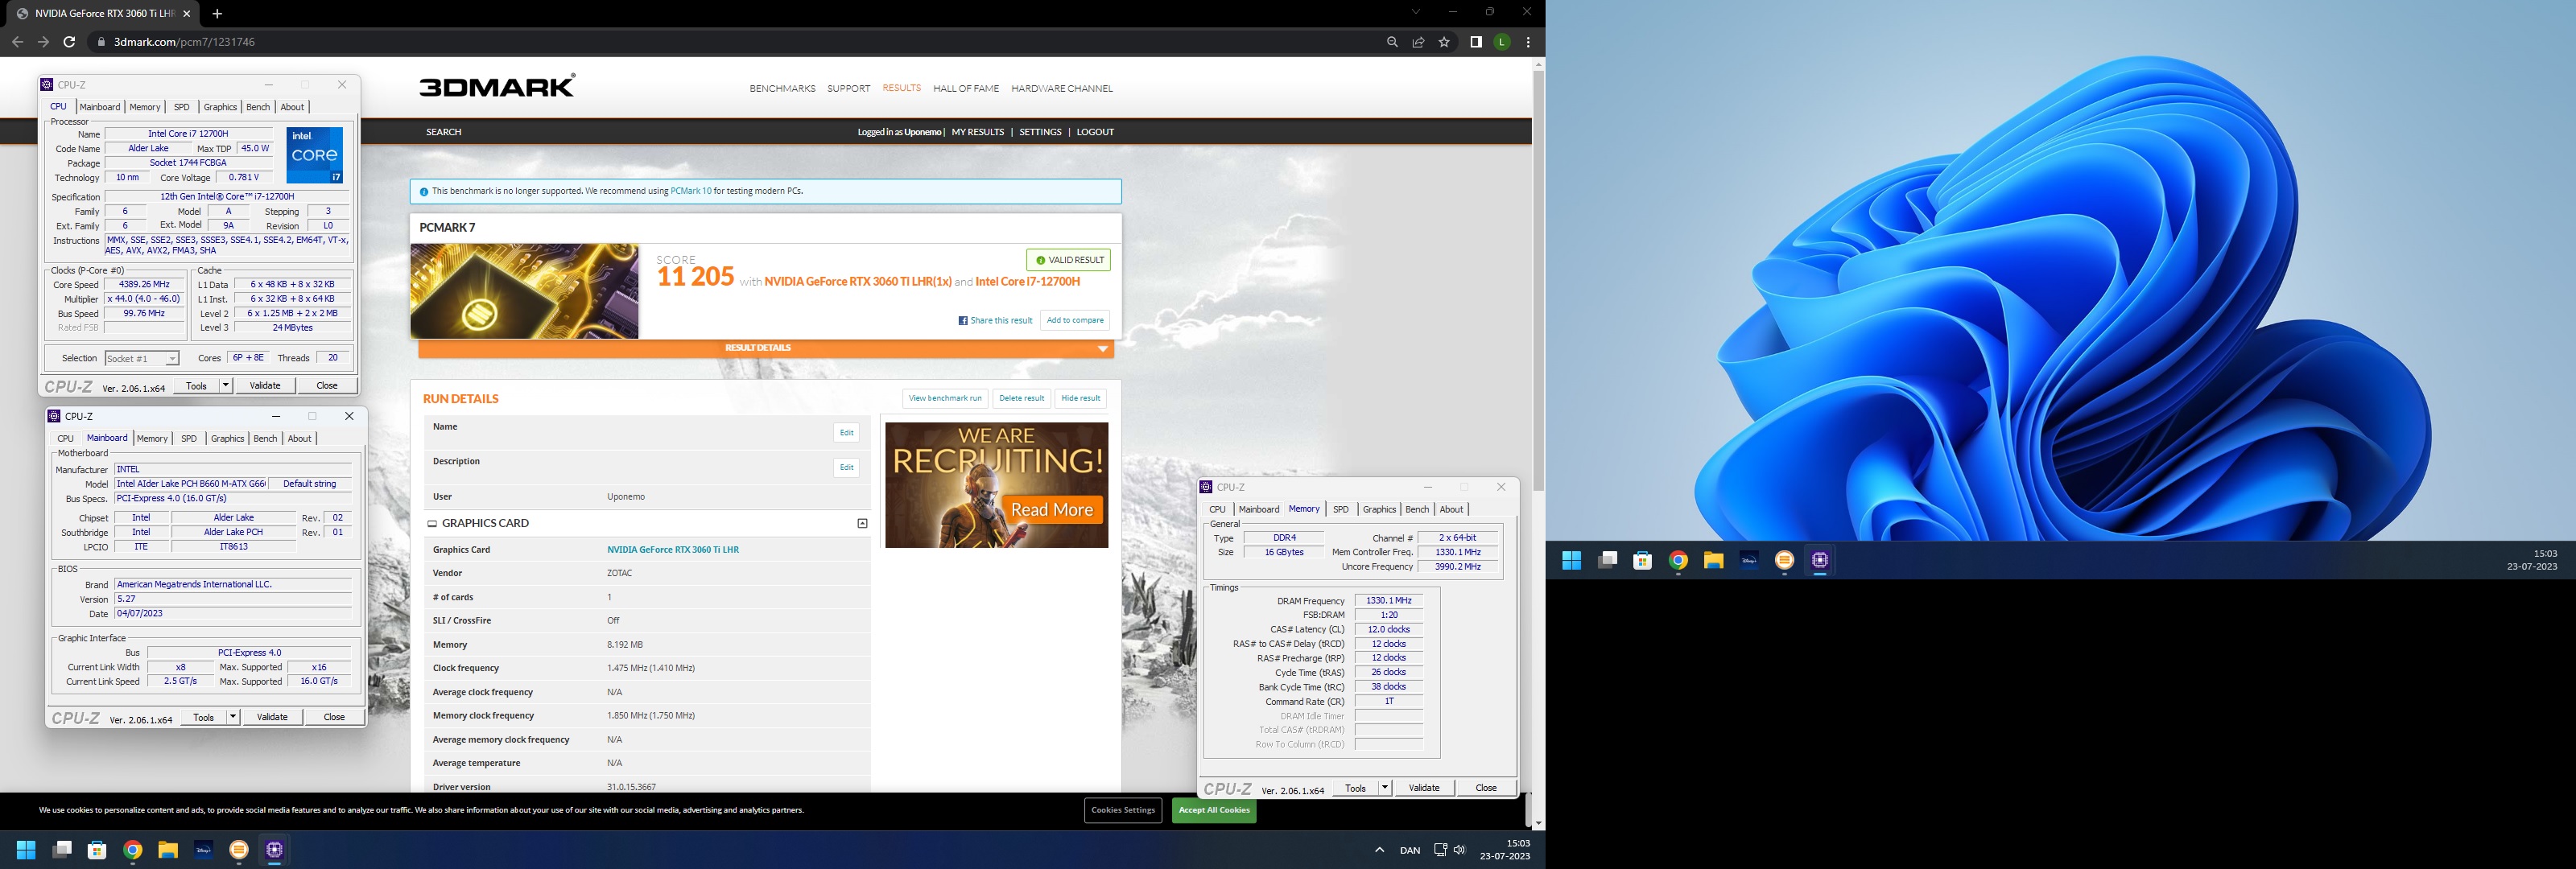Click Share this result link
The width and height of the screenshot is (2576, 869).
[x=995, y=320]
